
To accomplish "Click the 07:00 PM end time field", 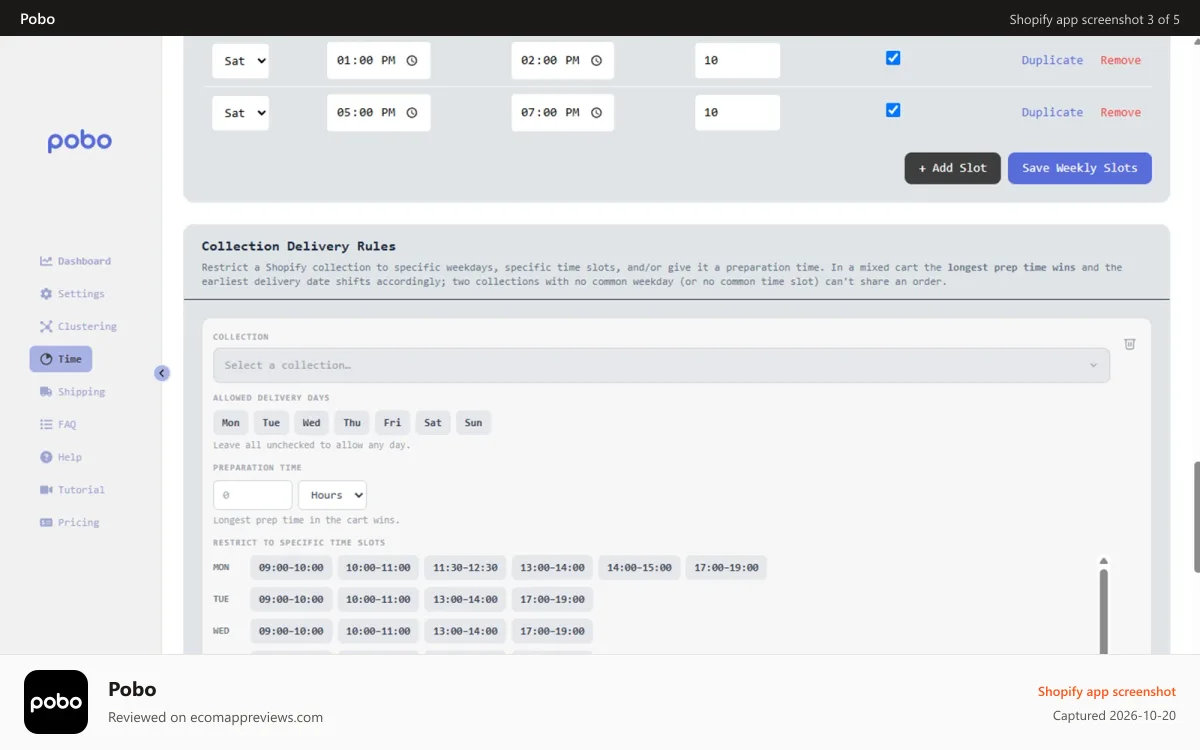I will pyautogui.click(x=563, y=113).
